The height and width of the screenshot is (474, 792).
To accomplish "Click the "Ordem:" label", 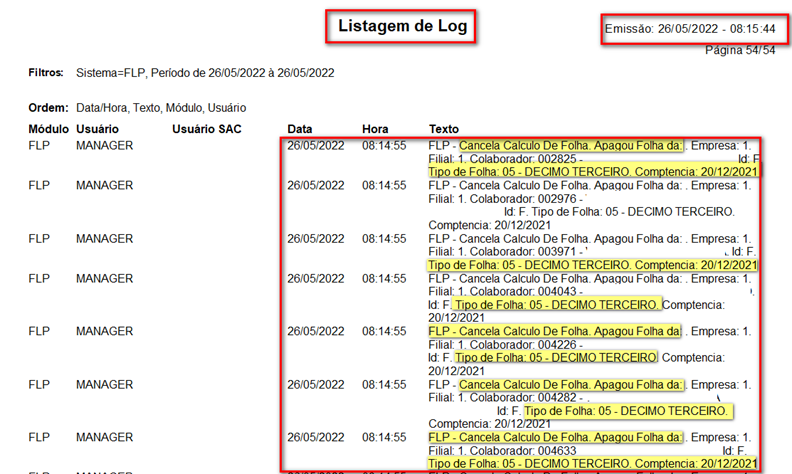I will pos(48,108).
